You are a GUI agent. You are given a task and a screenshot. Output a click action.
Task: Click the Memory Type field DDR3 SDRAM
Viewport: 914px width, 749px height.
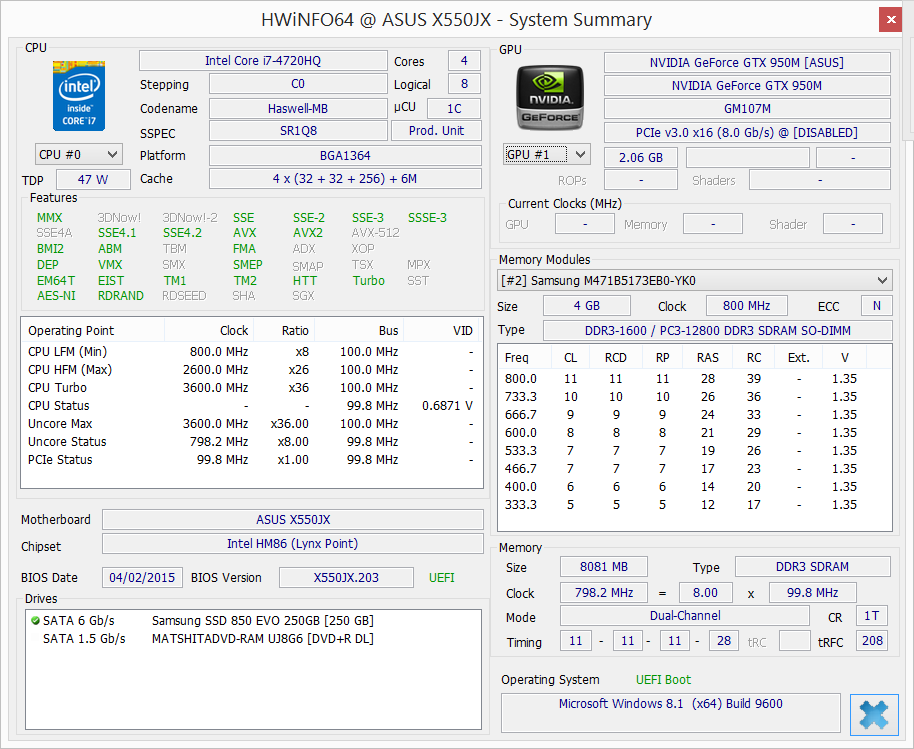click(813, 567)
